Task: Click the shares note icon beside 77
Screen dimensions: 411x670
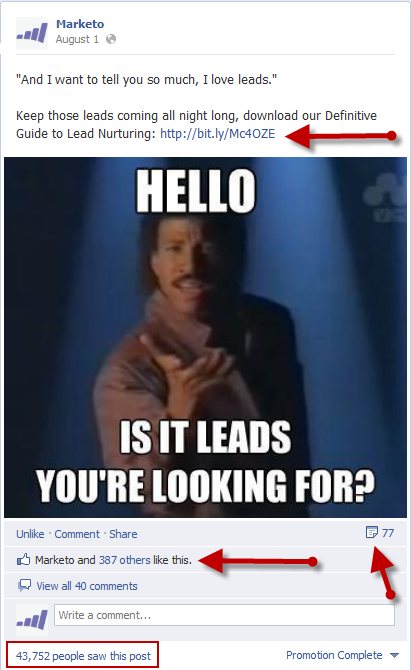Action: [372, 532]
